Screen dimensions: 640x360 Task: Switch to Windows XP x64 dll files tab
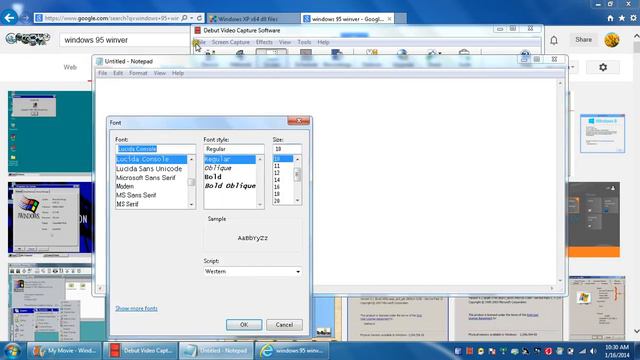[x=253, y=19]
